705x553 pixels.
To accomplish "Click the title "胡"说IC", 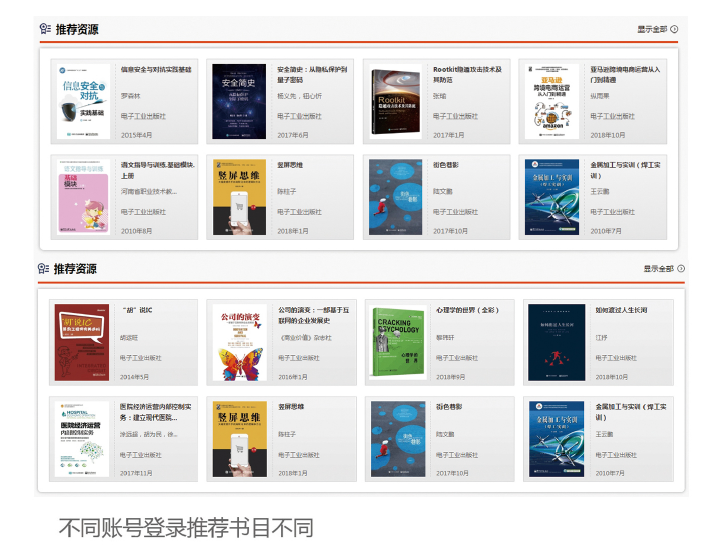I will 137,310.
